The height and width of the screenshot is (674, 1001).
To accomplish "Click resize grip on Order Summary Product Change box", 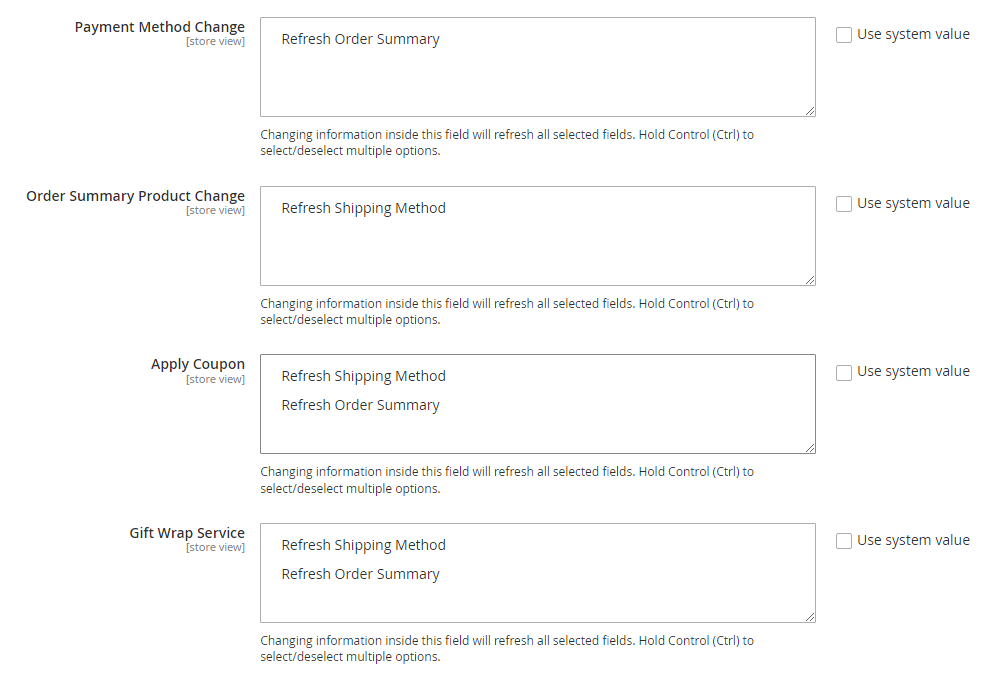I will click(810, 280).
